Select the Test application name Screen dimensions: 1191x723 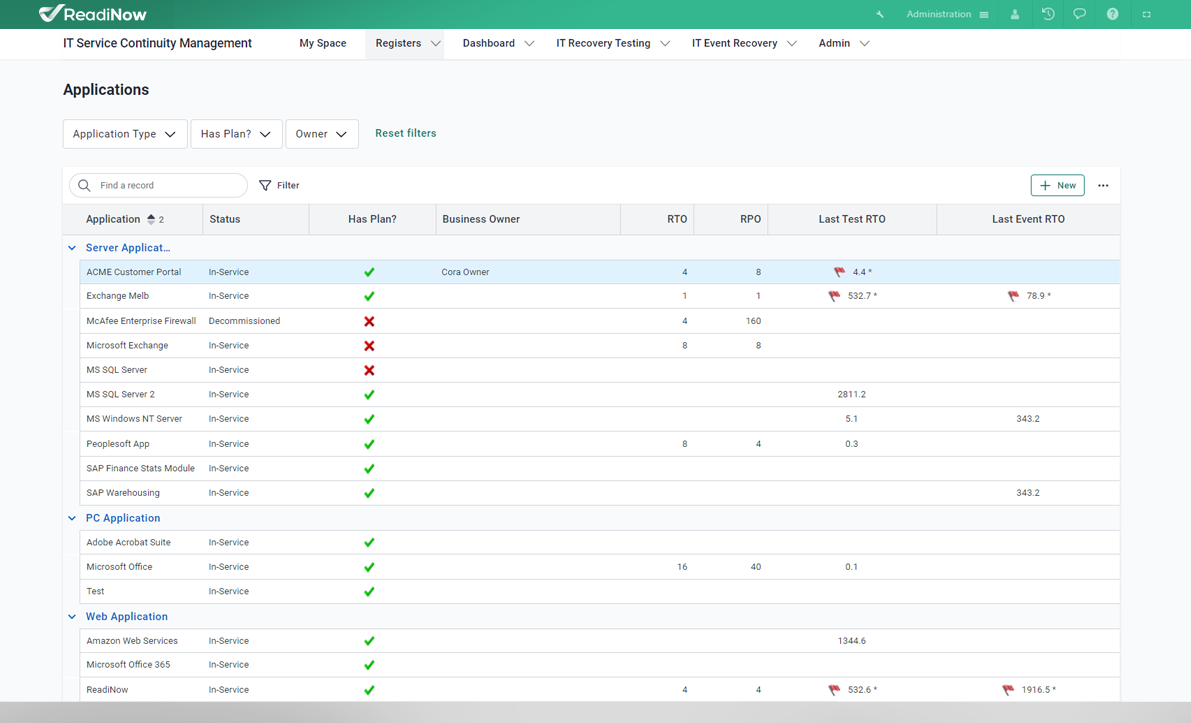pyautogui.click(x=95, y=592)
